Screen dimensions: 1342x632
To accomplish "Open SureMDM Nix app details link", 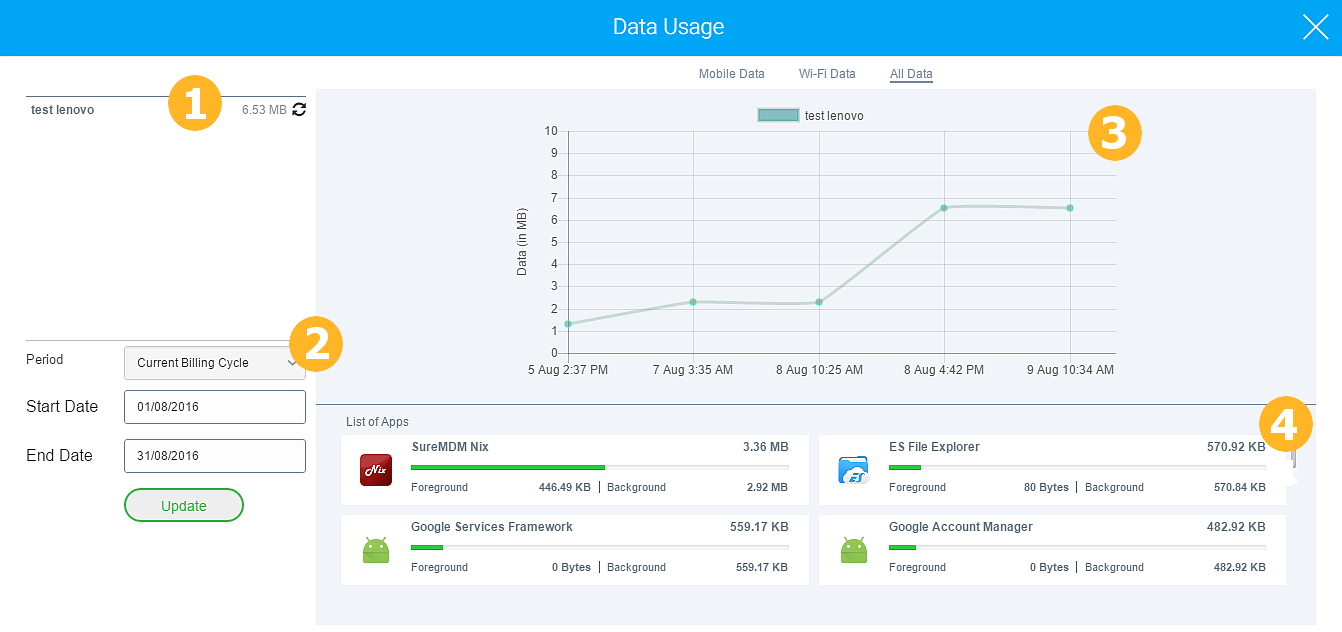I will pos(450,447).
